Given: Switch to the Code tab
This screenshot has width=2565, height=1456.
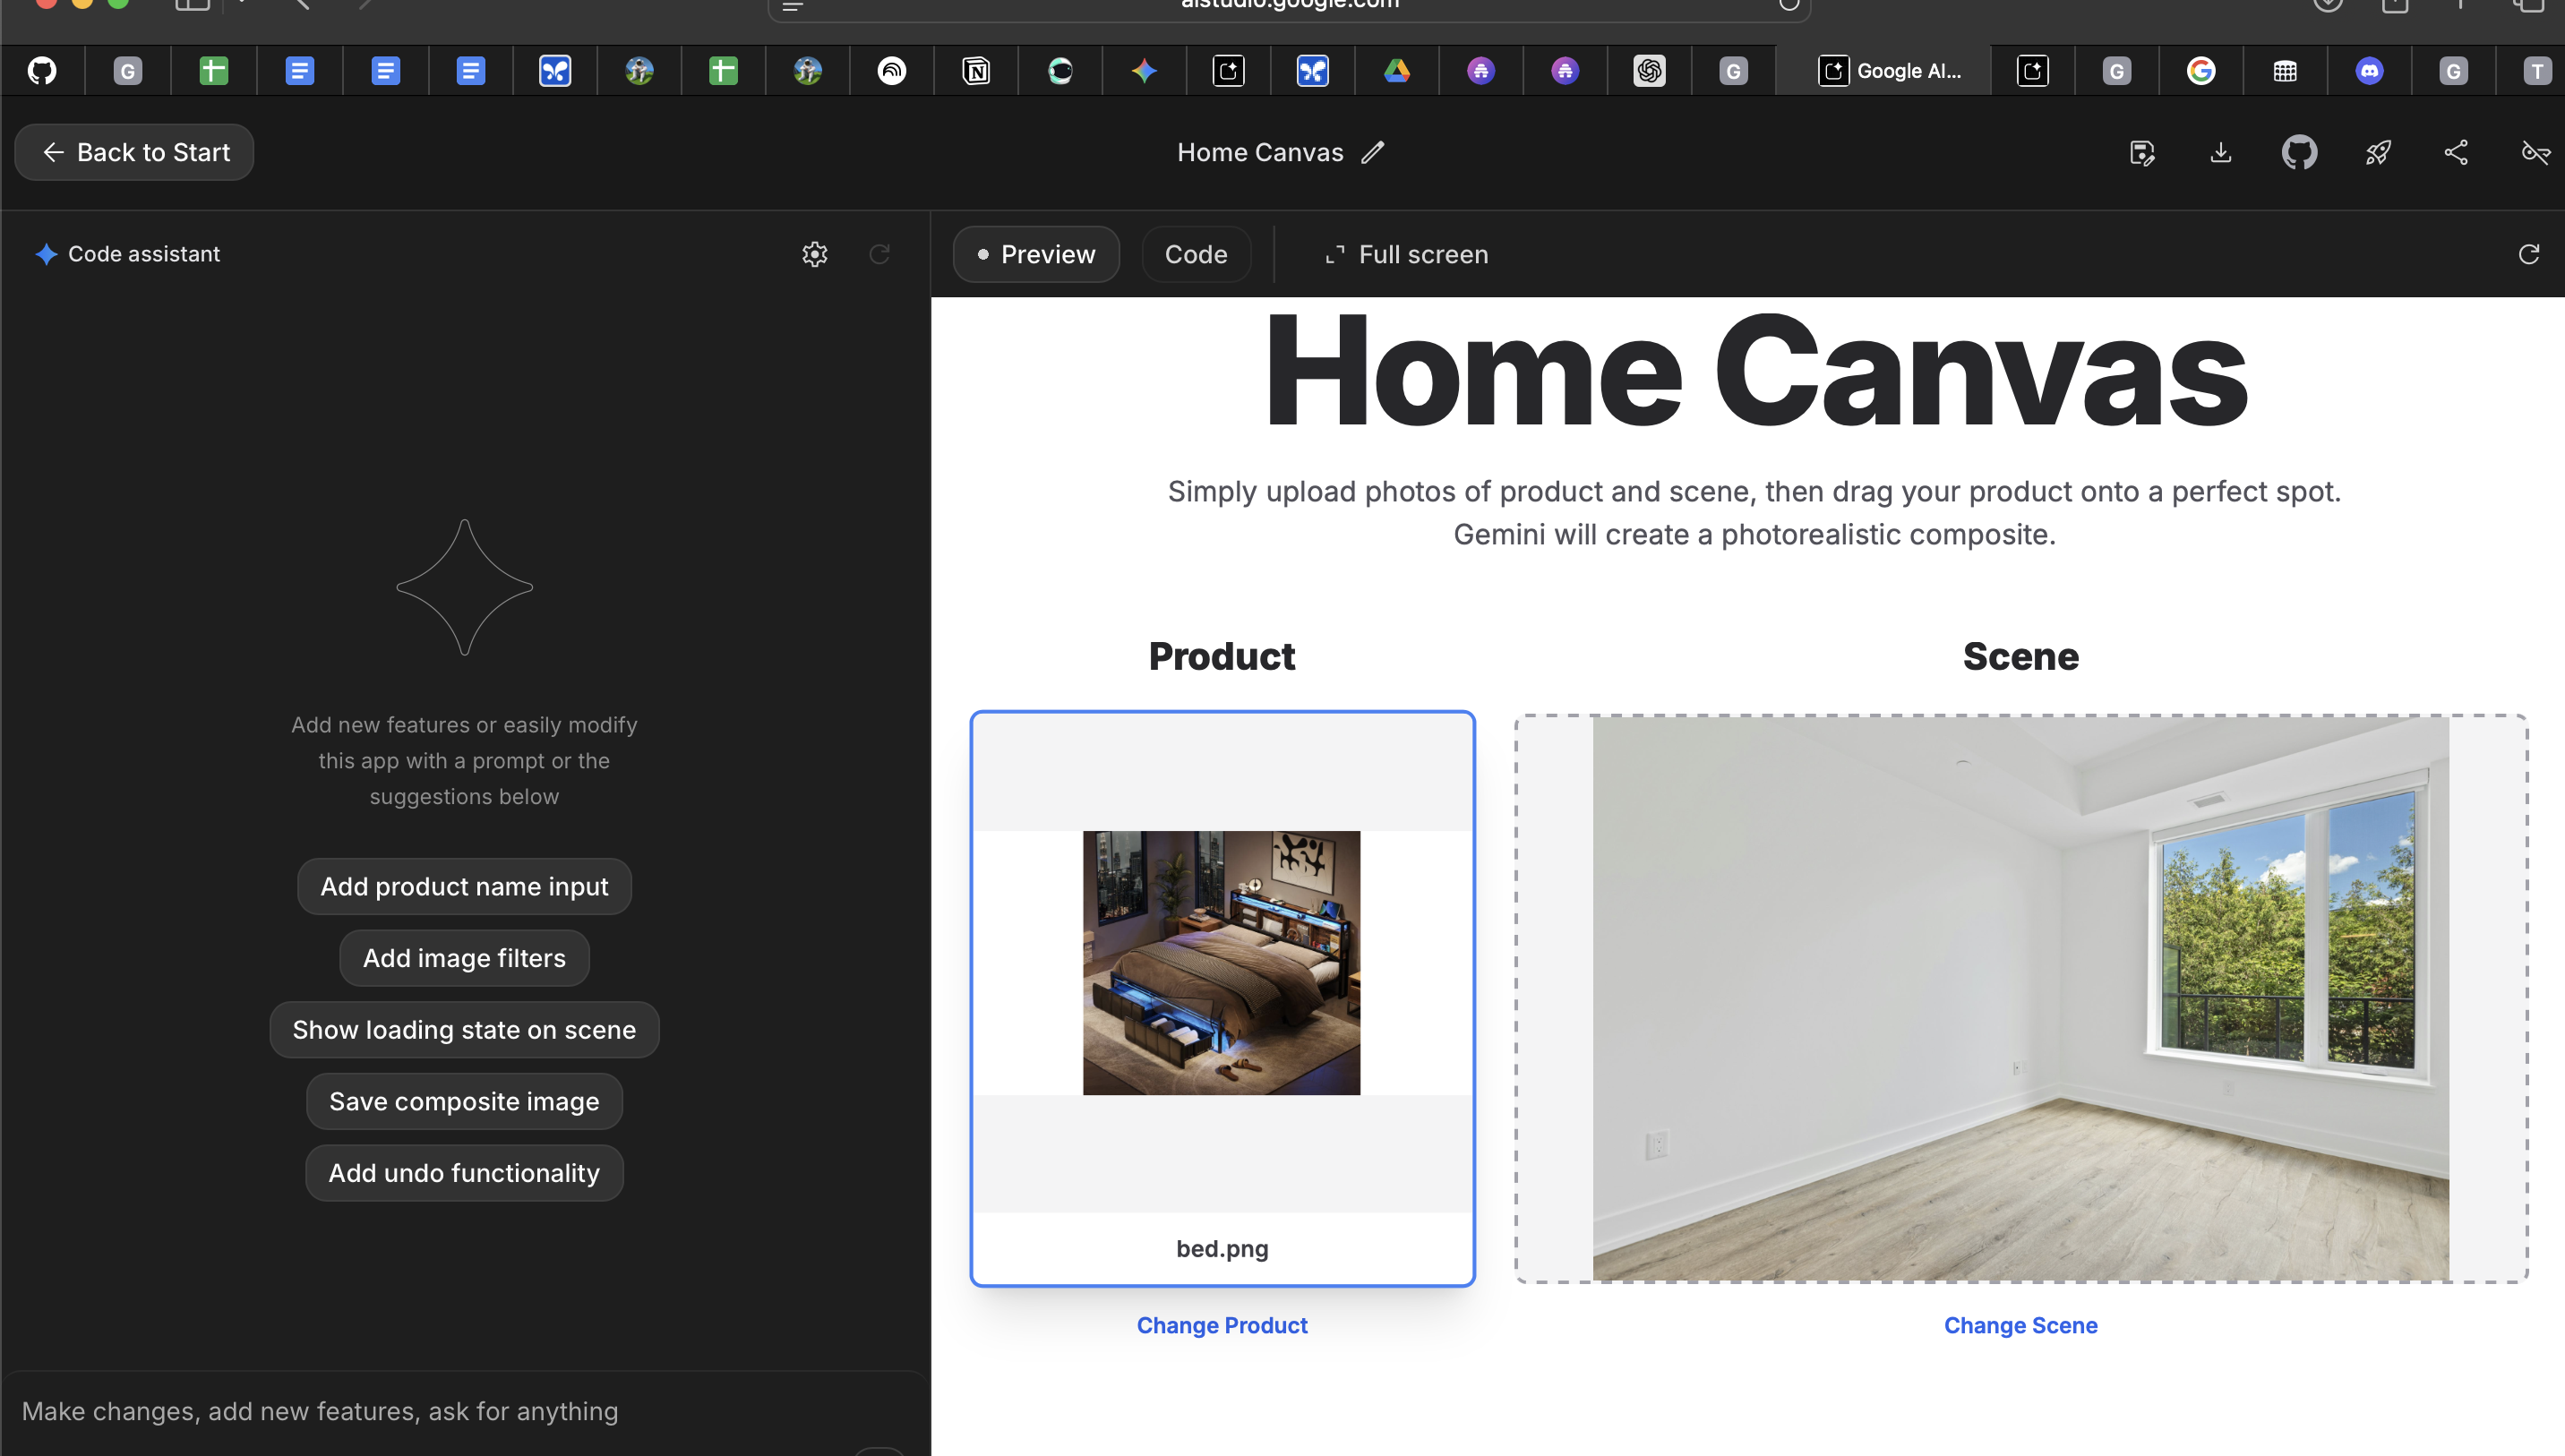Looking at the screenshot, I should coord(1196,254).
